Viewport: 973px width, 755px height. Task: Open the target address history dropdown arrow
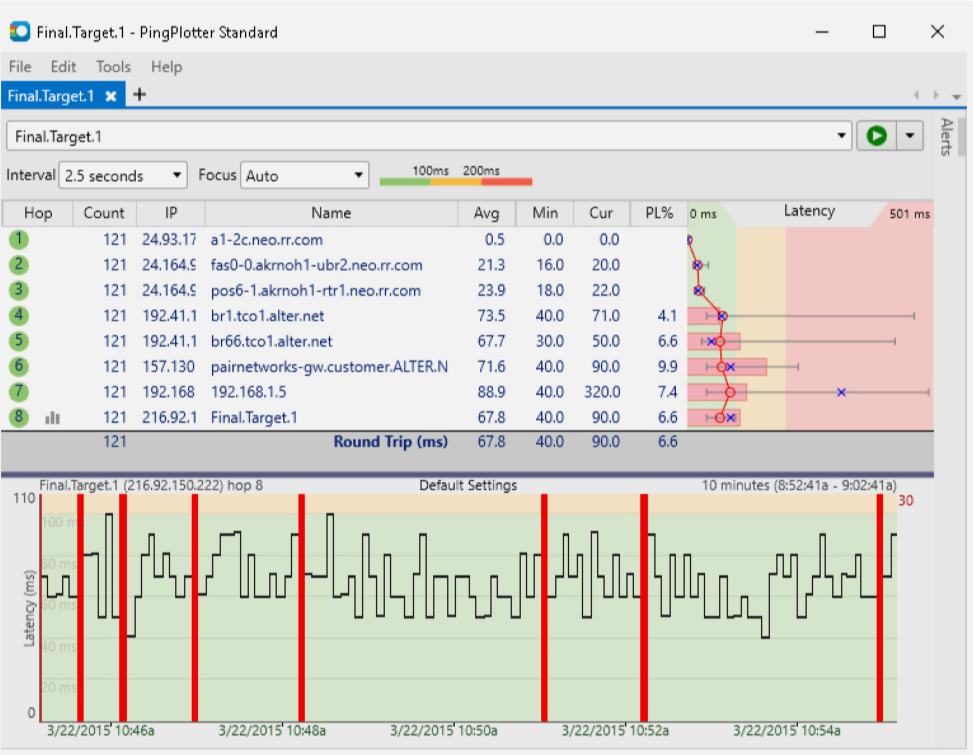841,135
